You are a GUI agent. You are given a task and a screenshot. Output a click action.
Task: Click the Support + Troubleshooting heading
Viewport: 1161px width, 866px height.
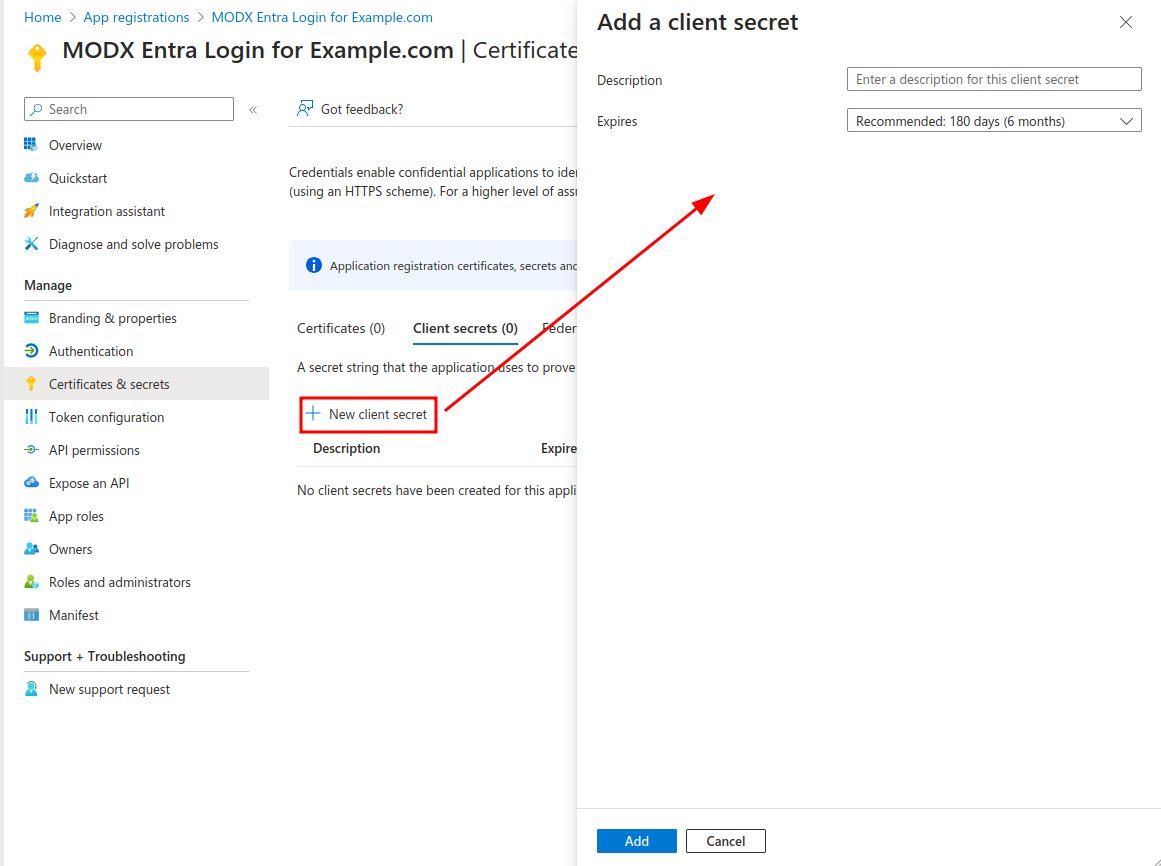pos(104,656)
